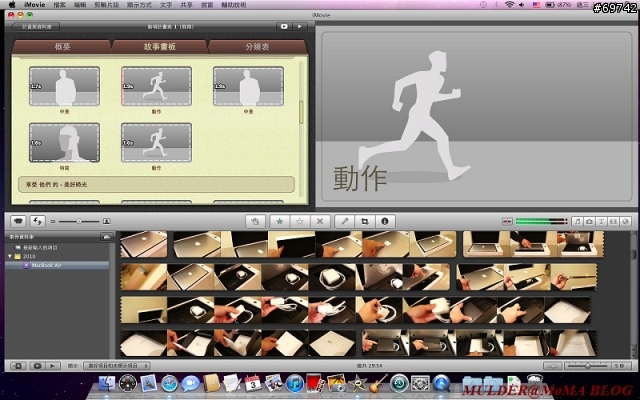This screenshot has height=400, width=640.
Task: Open the volume control in menu bar
Action: pos(522,5)
